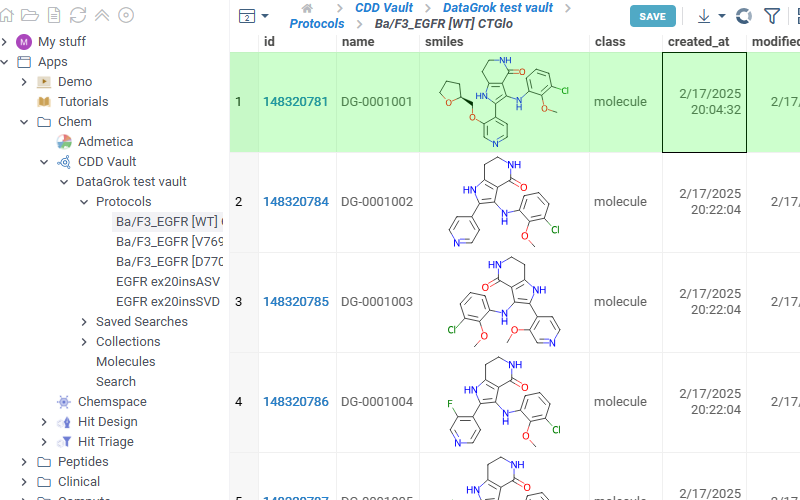
Task: Click the open folder icon
Action: [x=31, y=15]
